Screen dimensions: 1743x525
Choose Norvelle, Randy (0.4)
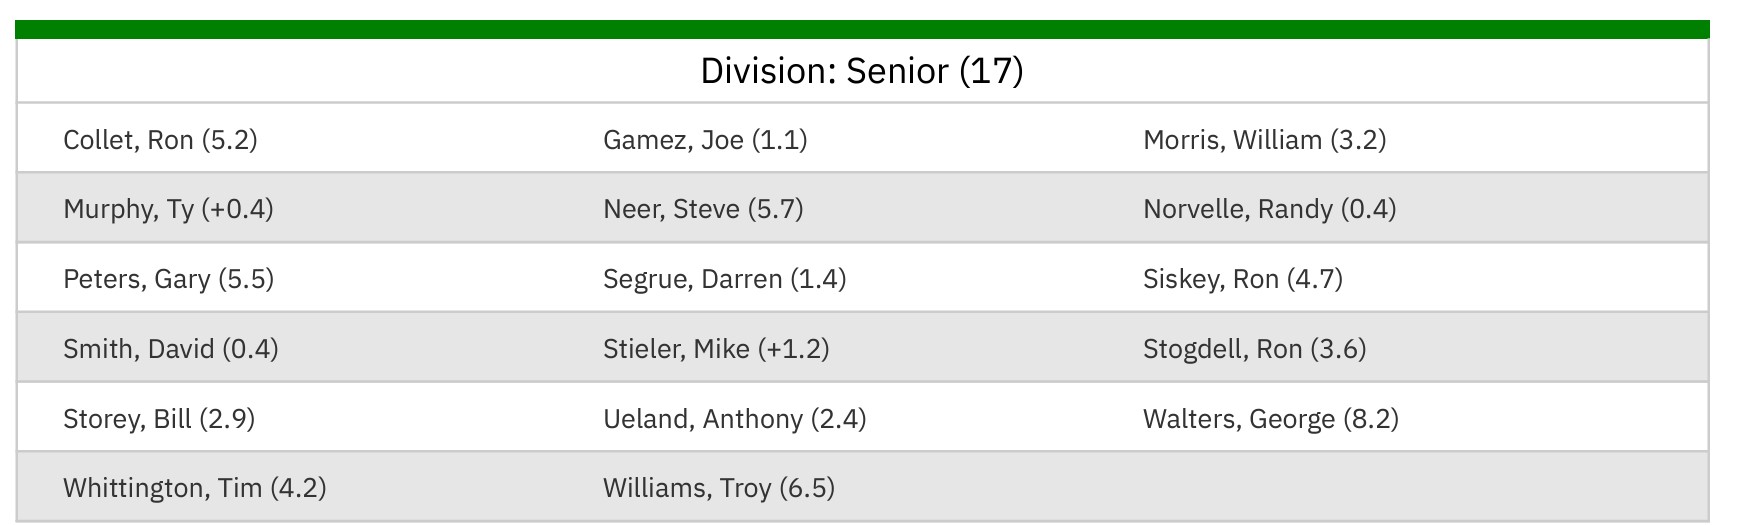(x=1269, y=209)
